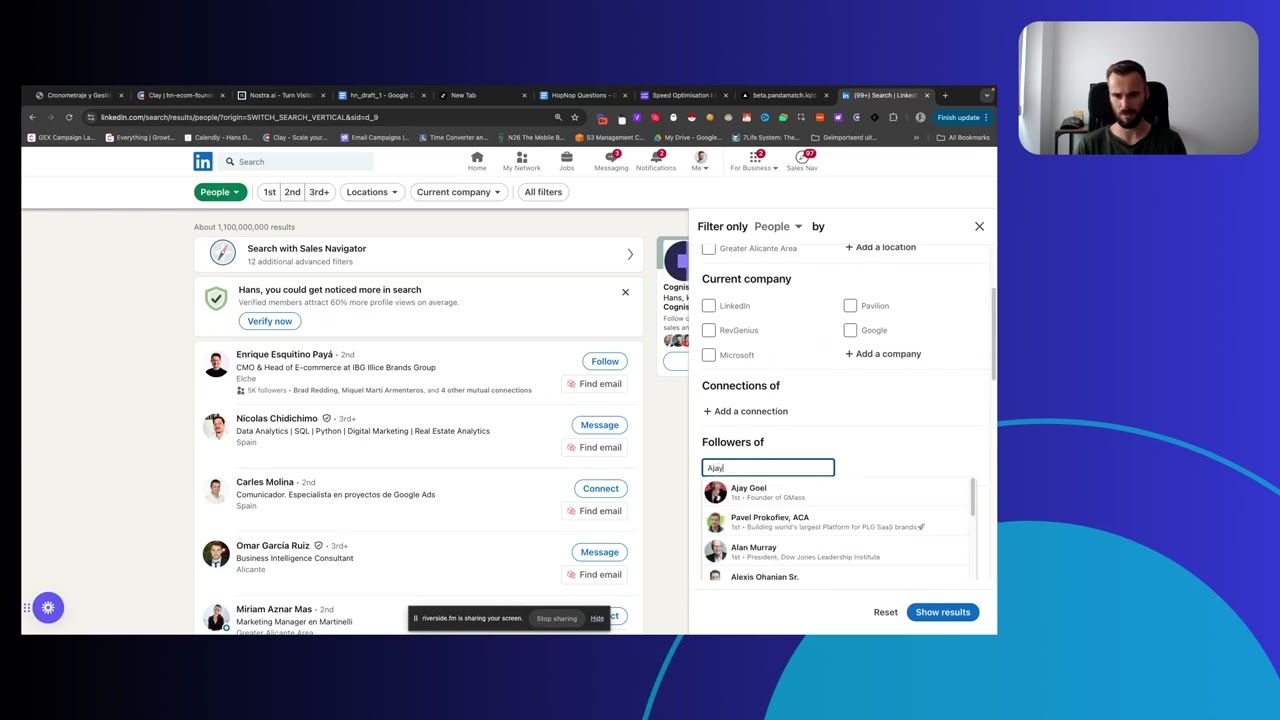This screenshot has width=1280, height=720.
Task: Switch to the Nostra.ai browser tab
Action: (x=280, y=95)
